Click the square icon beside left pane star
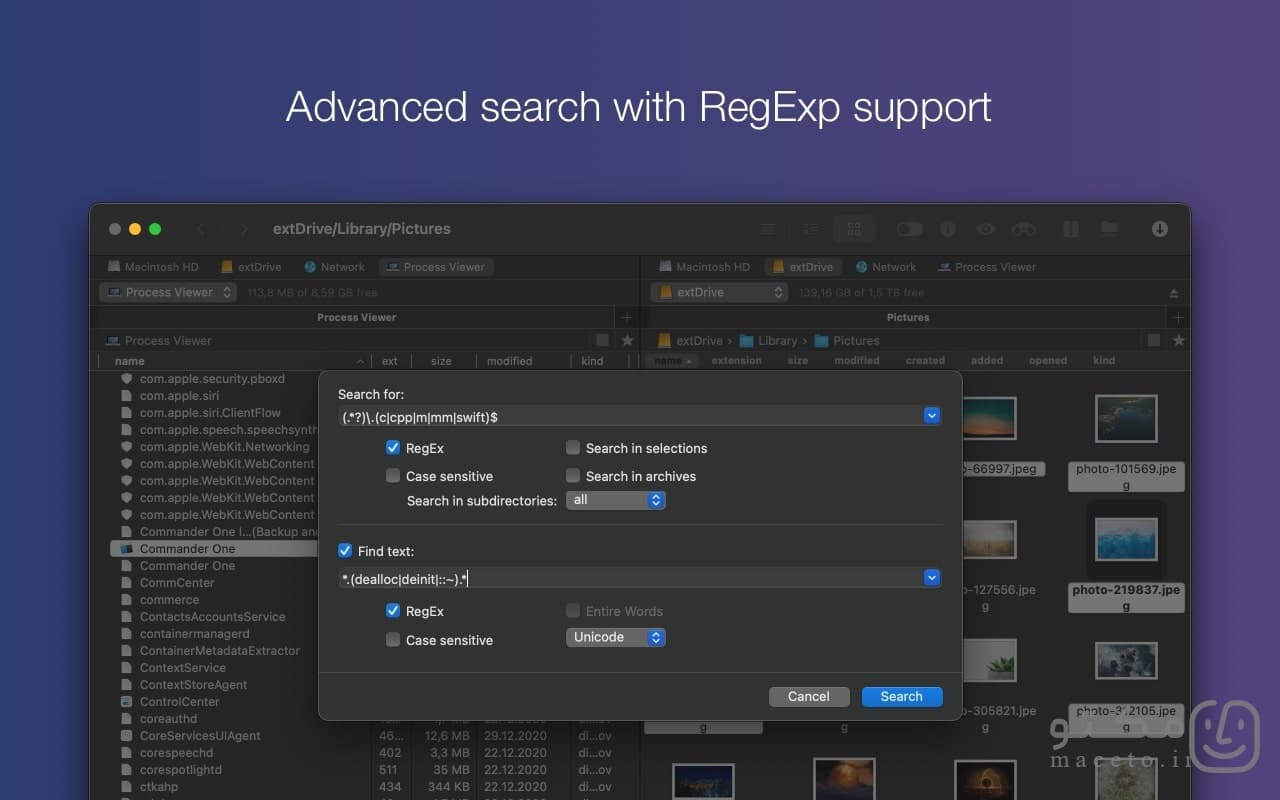This screenshot has height=800, width=1280. (602, 340)
